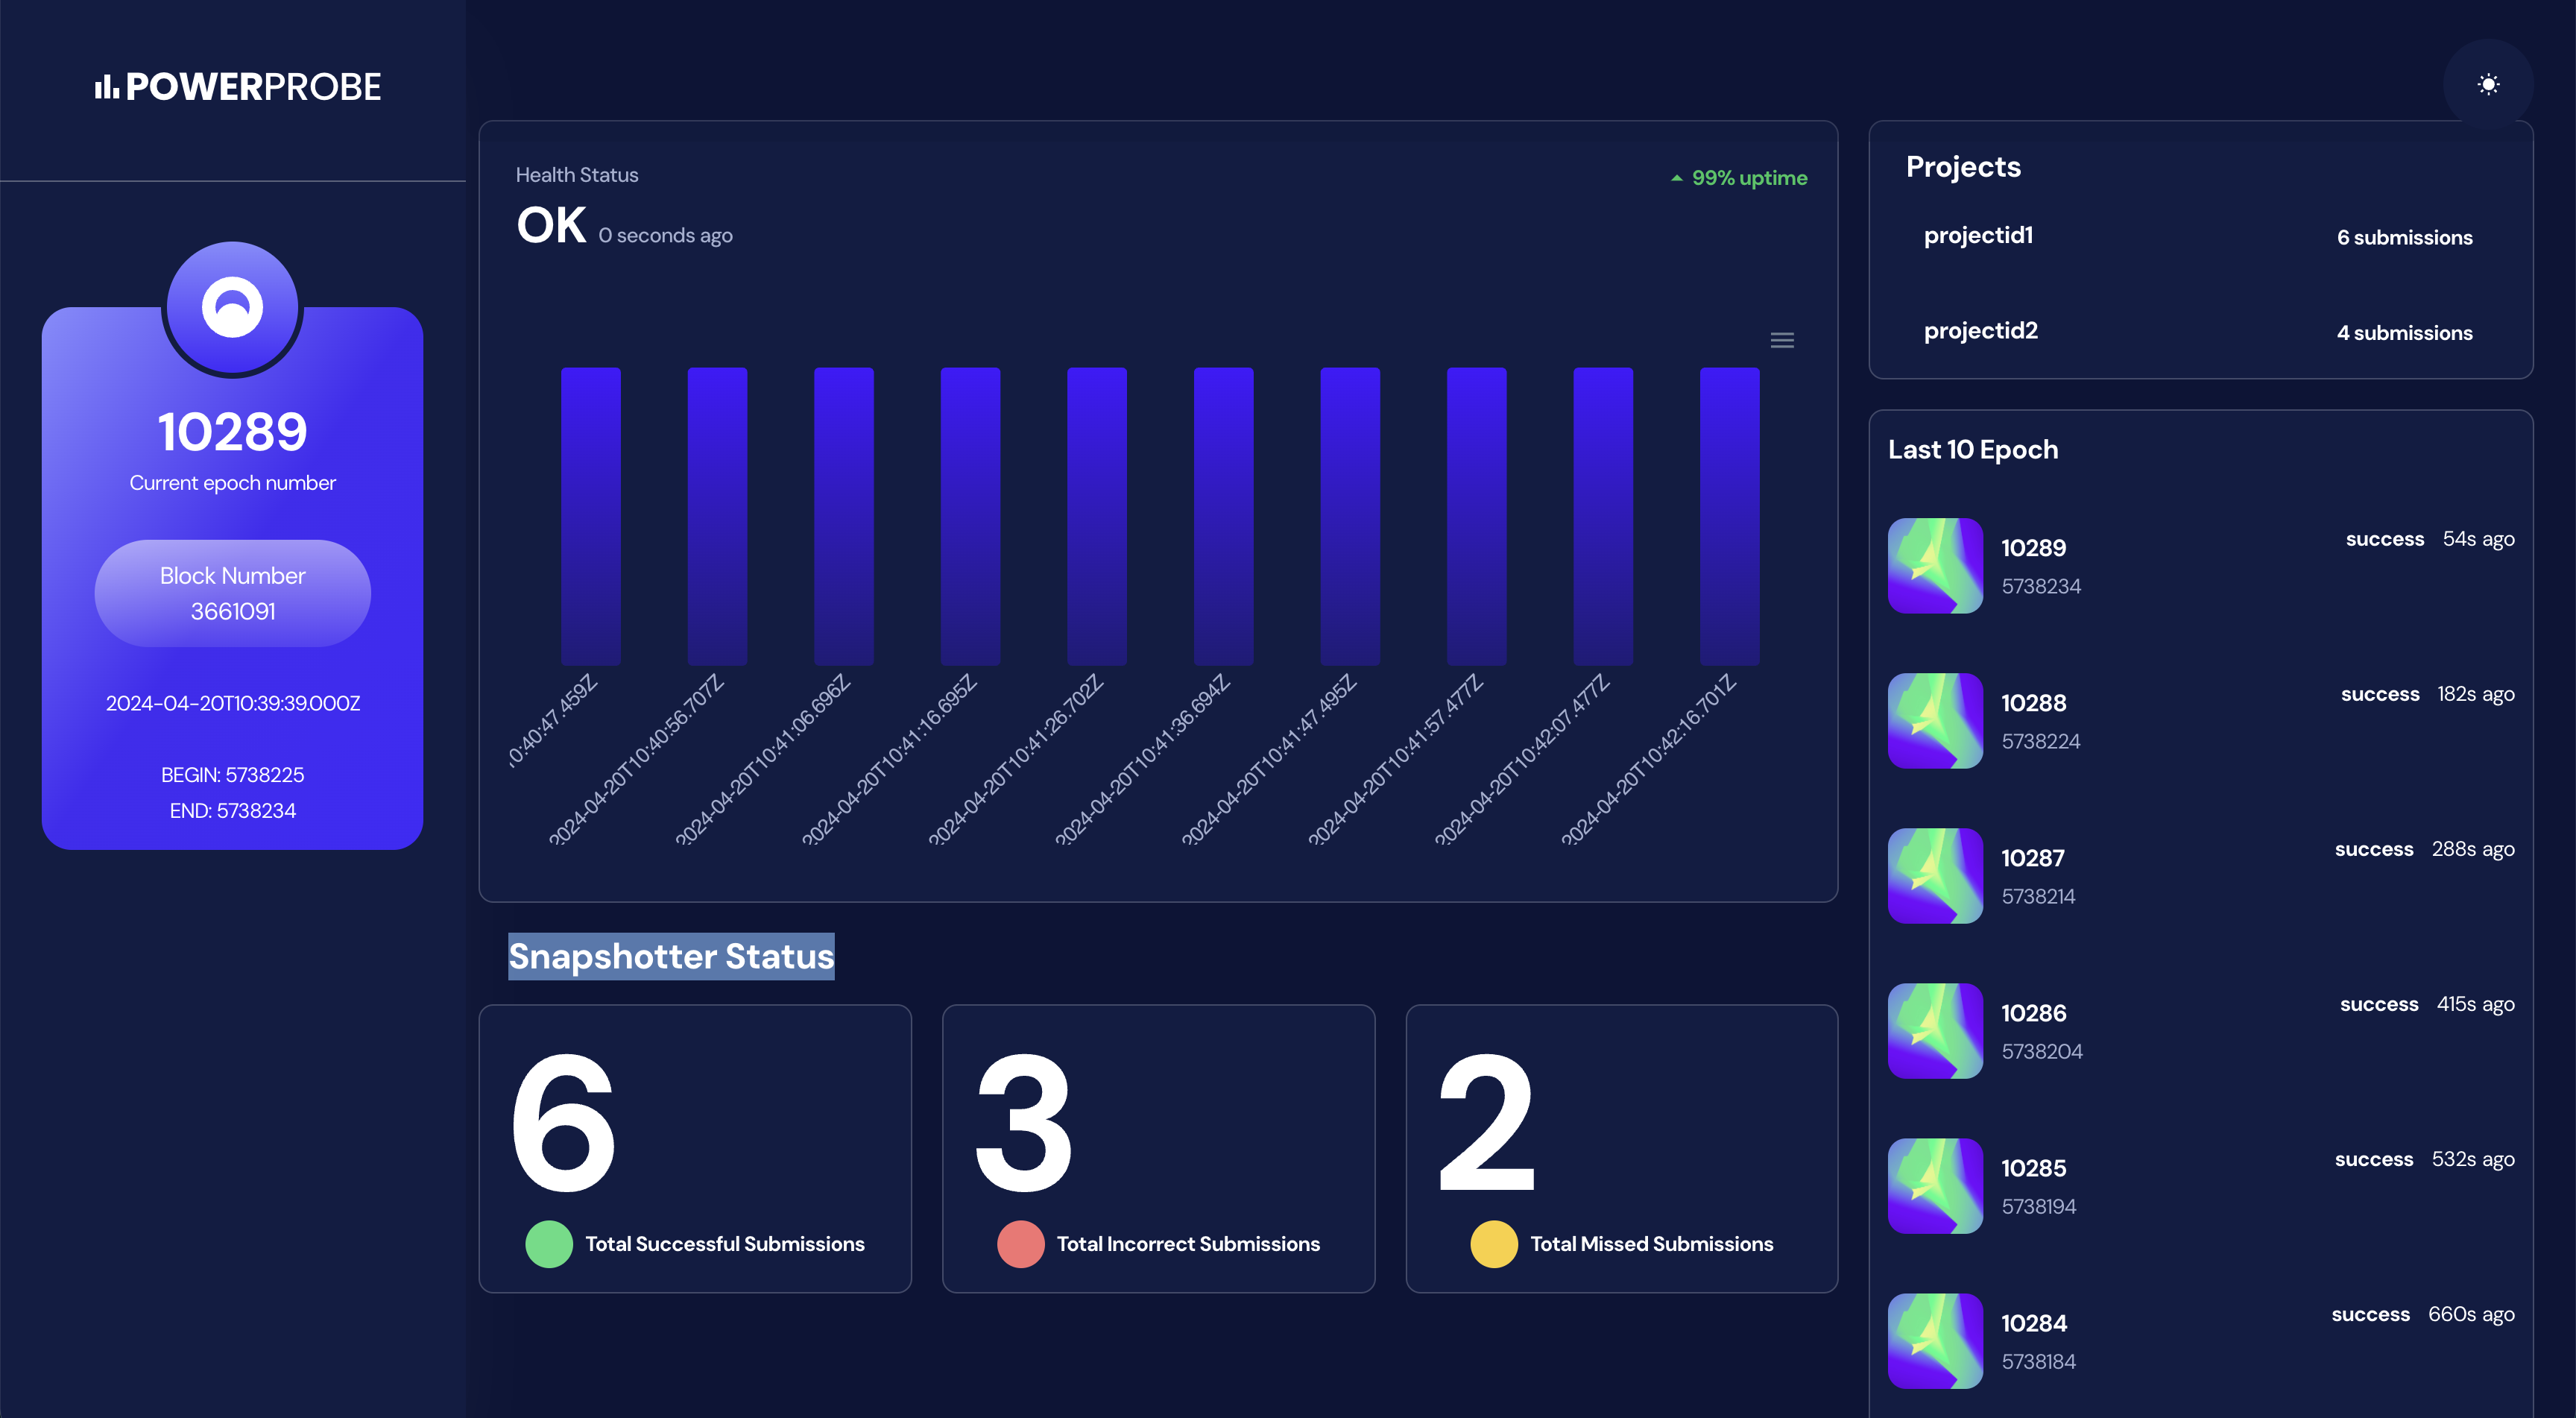This screenshot has height=1418, width=2576.
Task: Click the large 3 incorrect submissions number
Action: click(1023, 1123)
